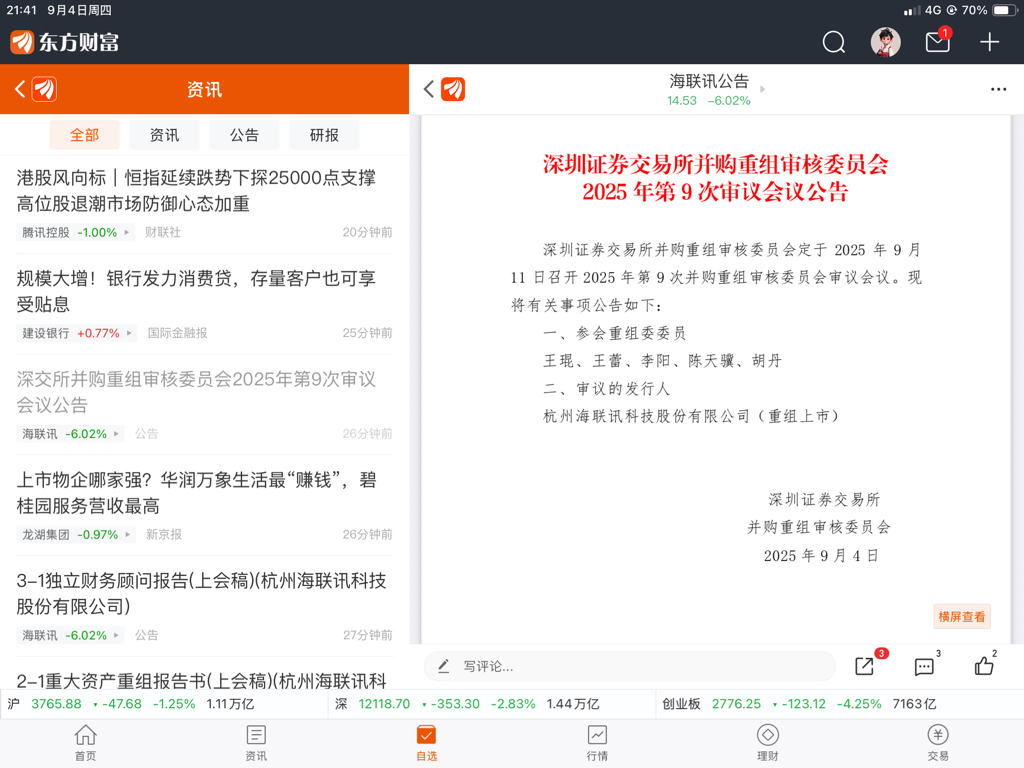Select the 研报 filter chip
1024x768 pixels.
click(x=324, y=135)
